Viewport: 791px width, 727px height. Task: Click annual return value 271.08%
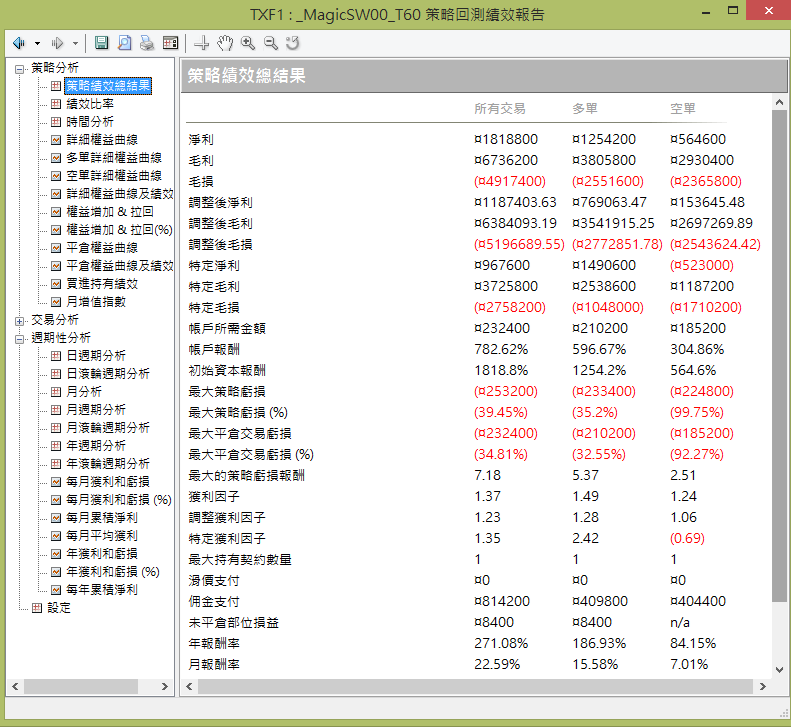(501, 644)
